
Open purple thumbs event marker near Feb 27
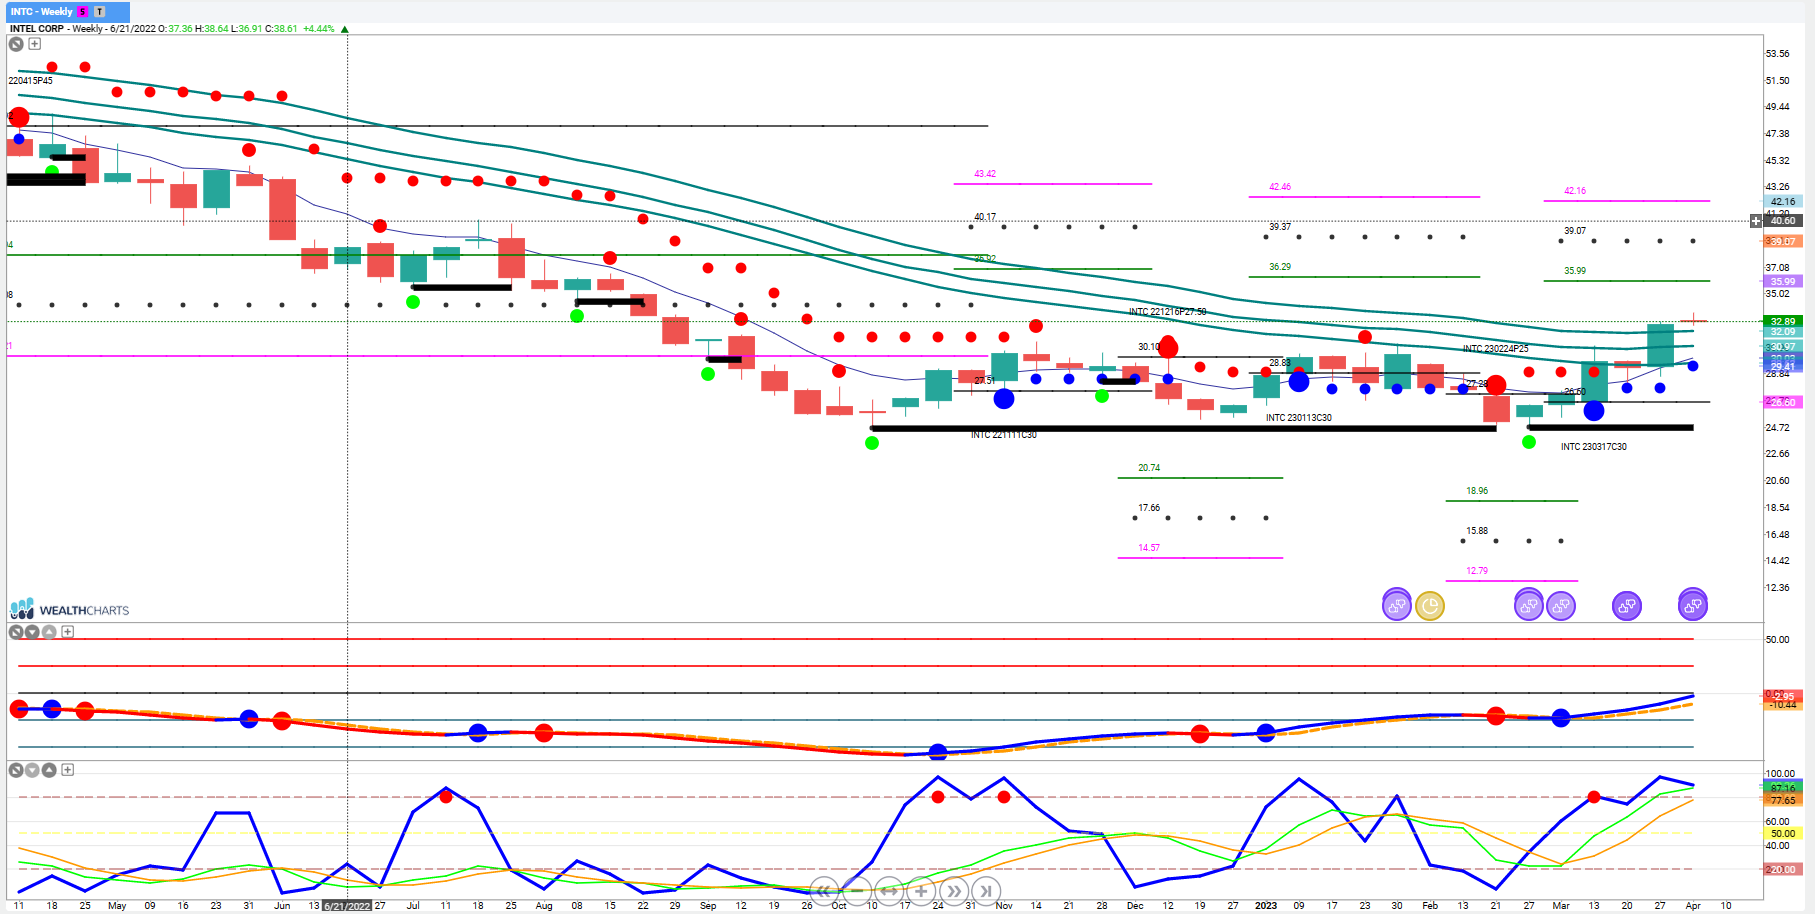[x=1528, y=605]
